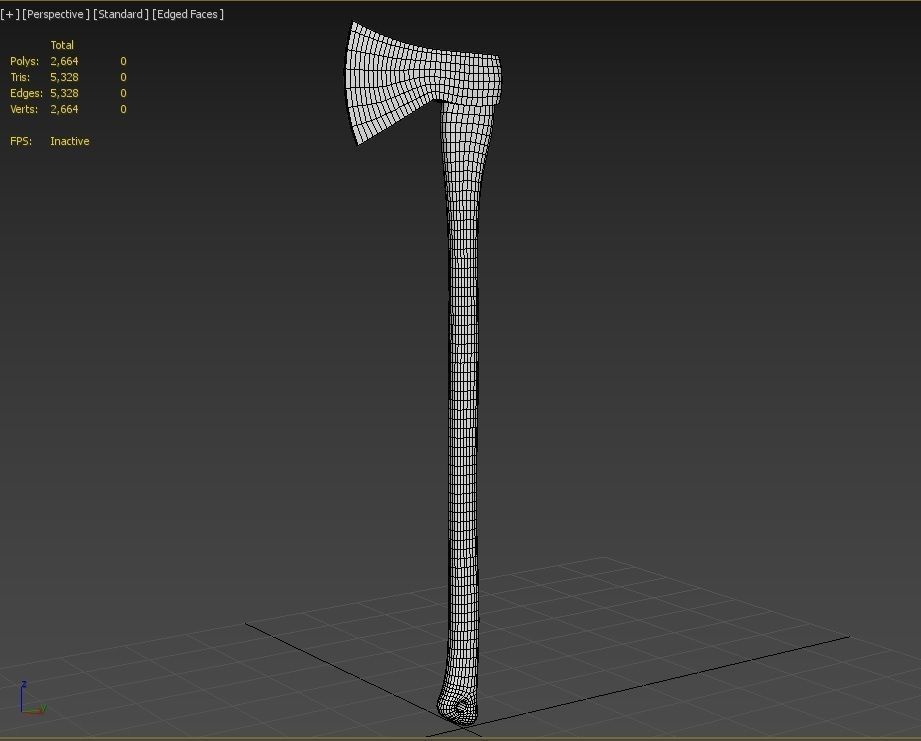The width and height of the screenshot is (921, 741).
Task: Click the Polys count 2,664 statistic
Action: click(64, 61)
